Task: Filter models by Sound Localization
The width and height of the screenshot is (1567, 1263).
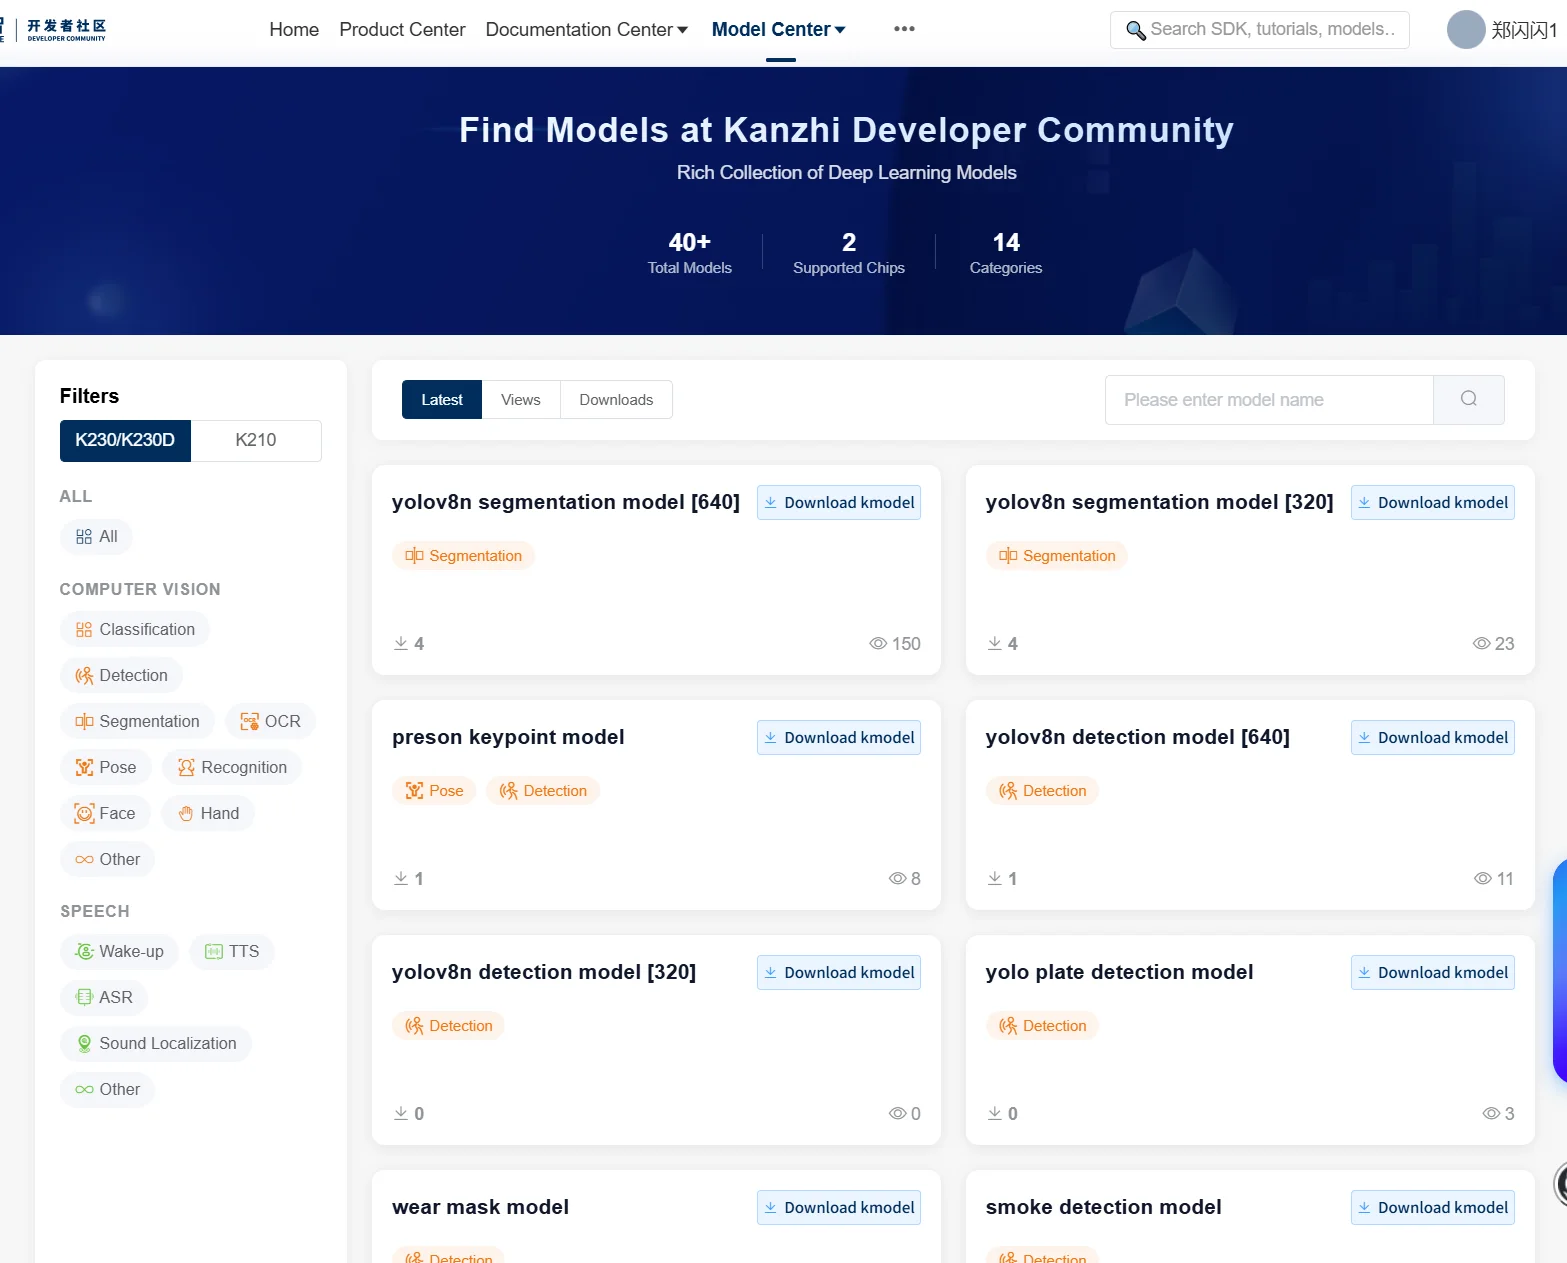Action: [x=156, y=1044]
